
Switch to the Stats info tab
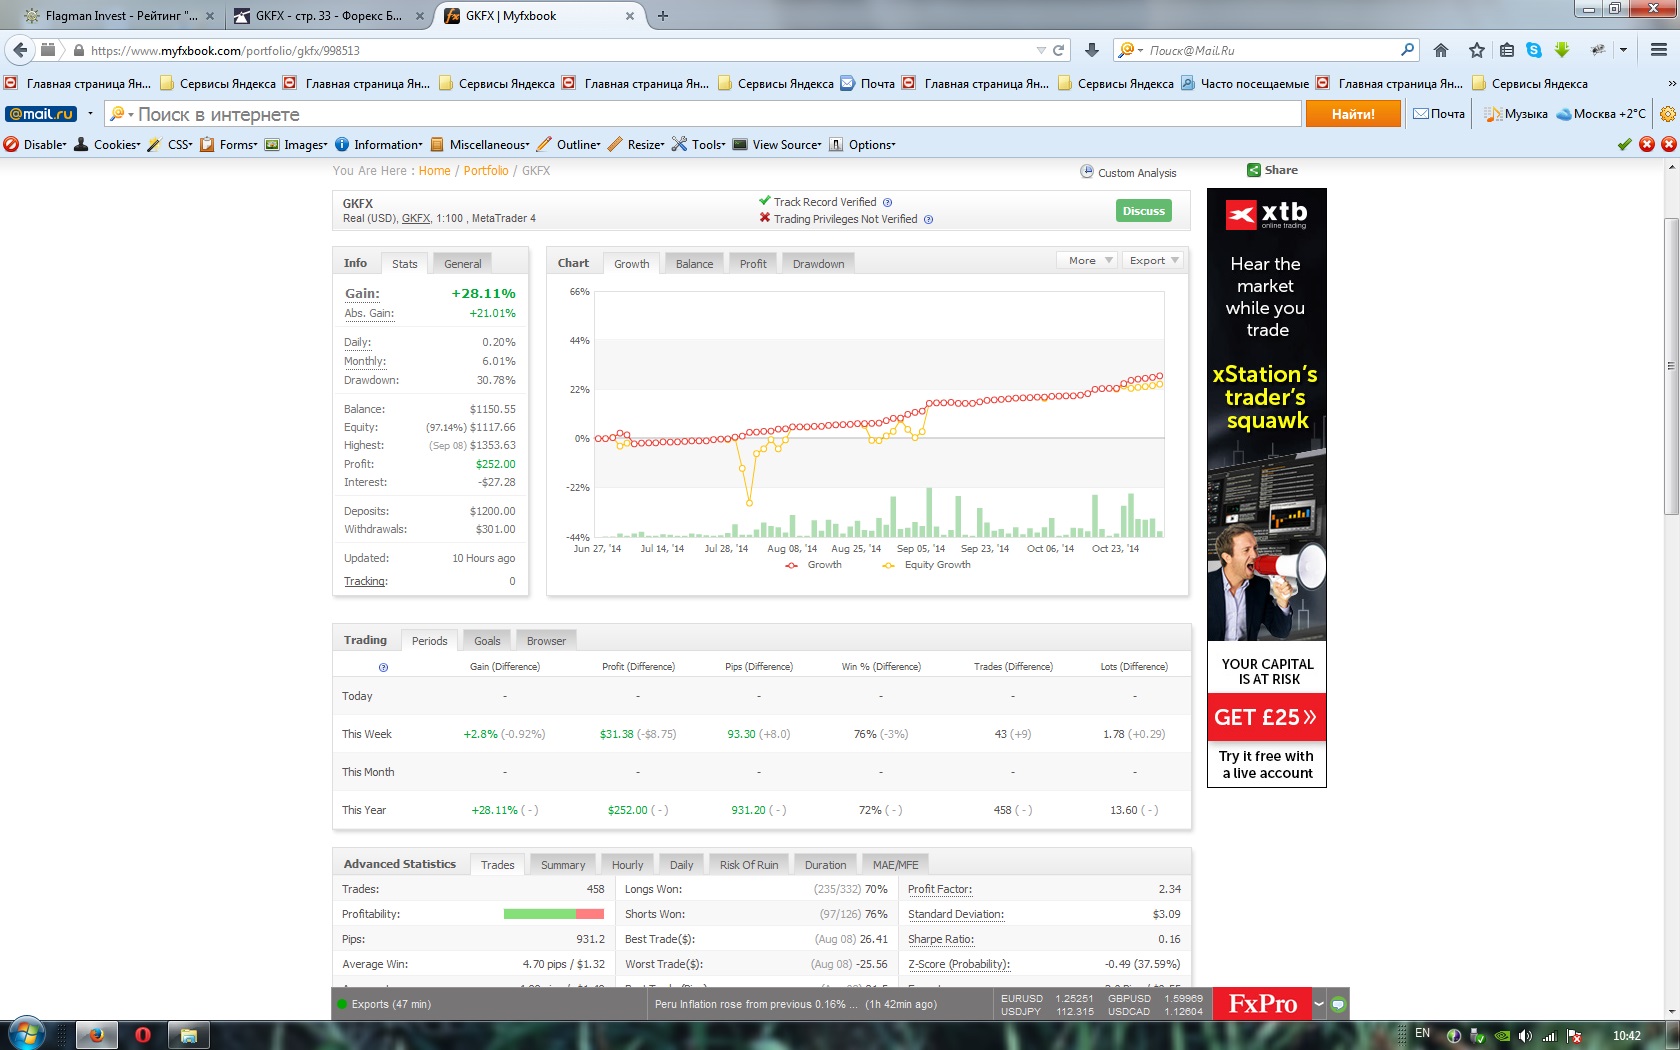(404, 264)
